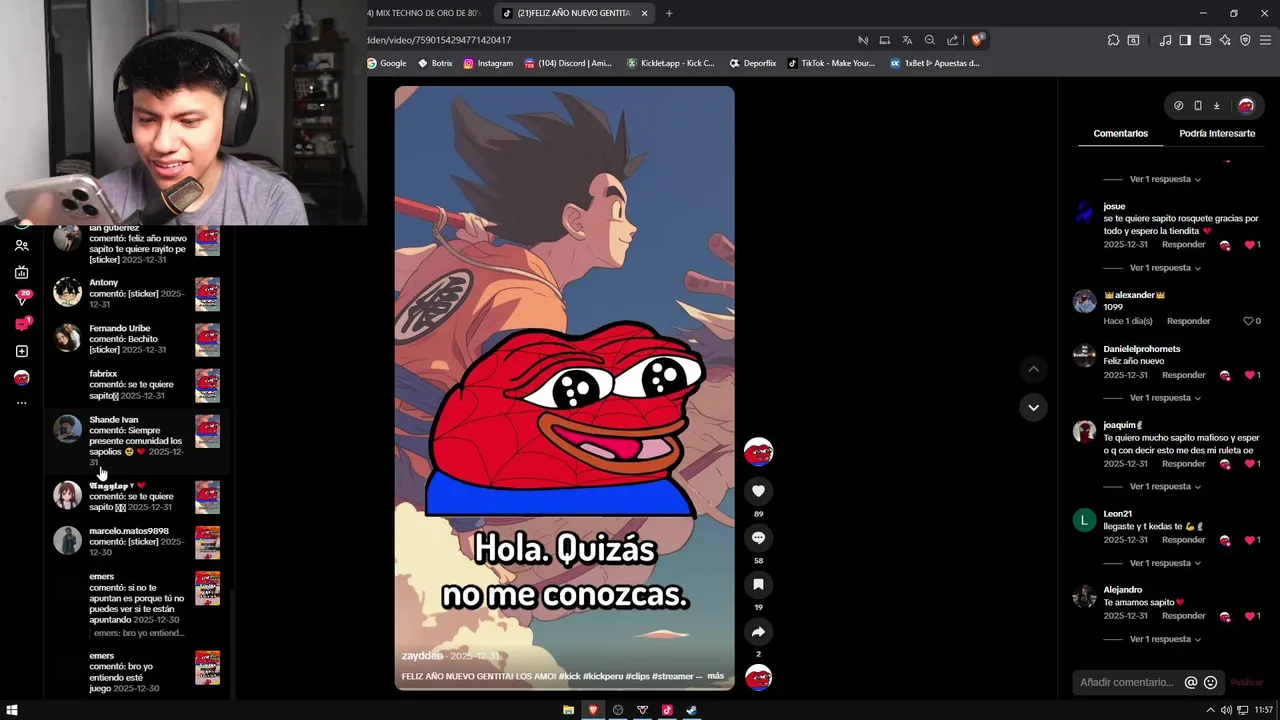
Task: Click the phone app icon at top right
Action: tap(1198, 105)
